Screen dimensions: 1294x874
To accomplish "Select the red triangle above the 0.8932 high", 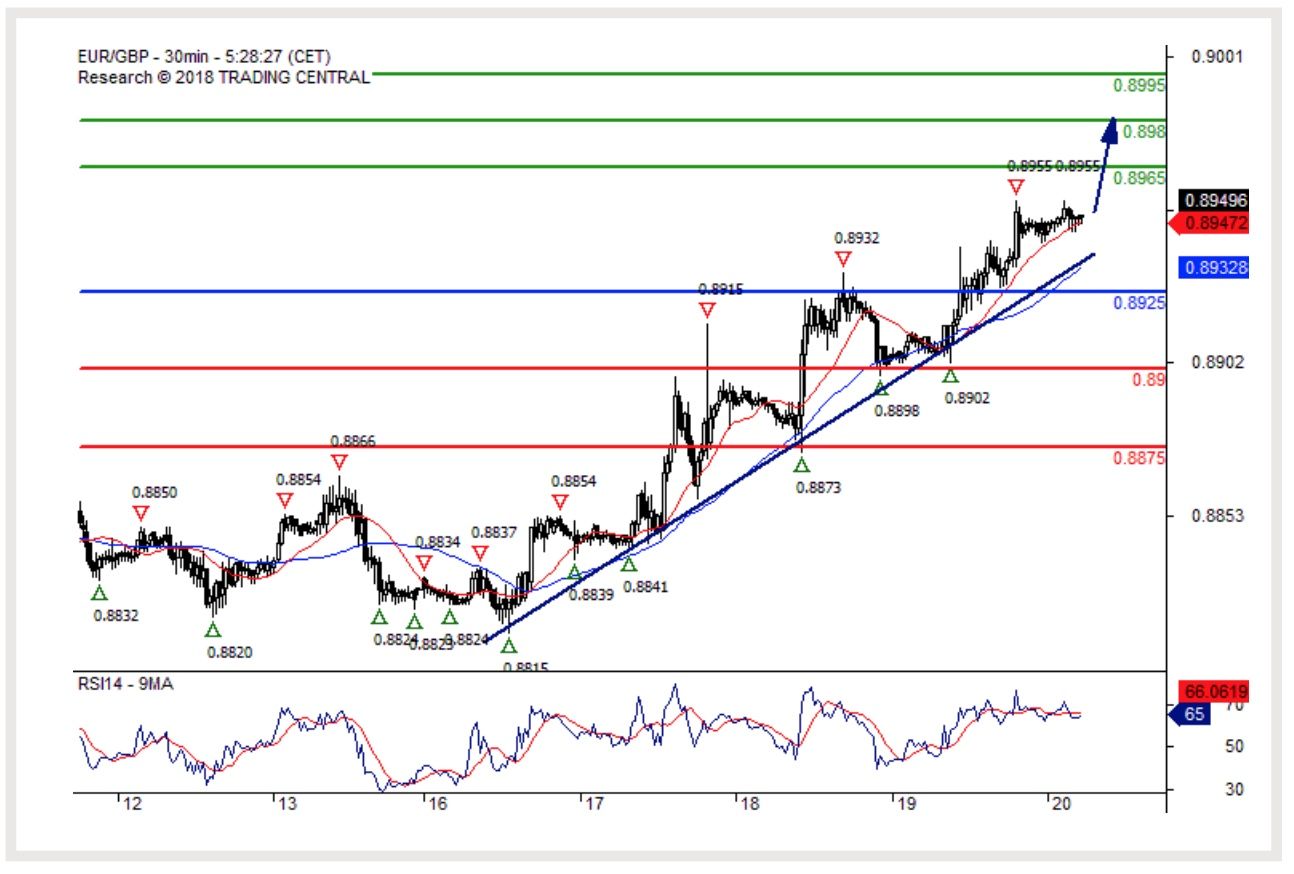I will pos(842,259).
